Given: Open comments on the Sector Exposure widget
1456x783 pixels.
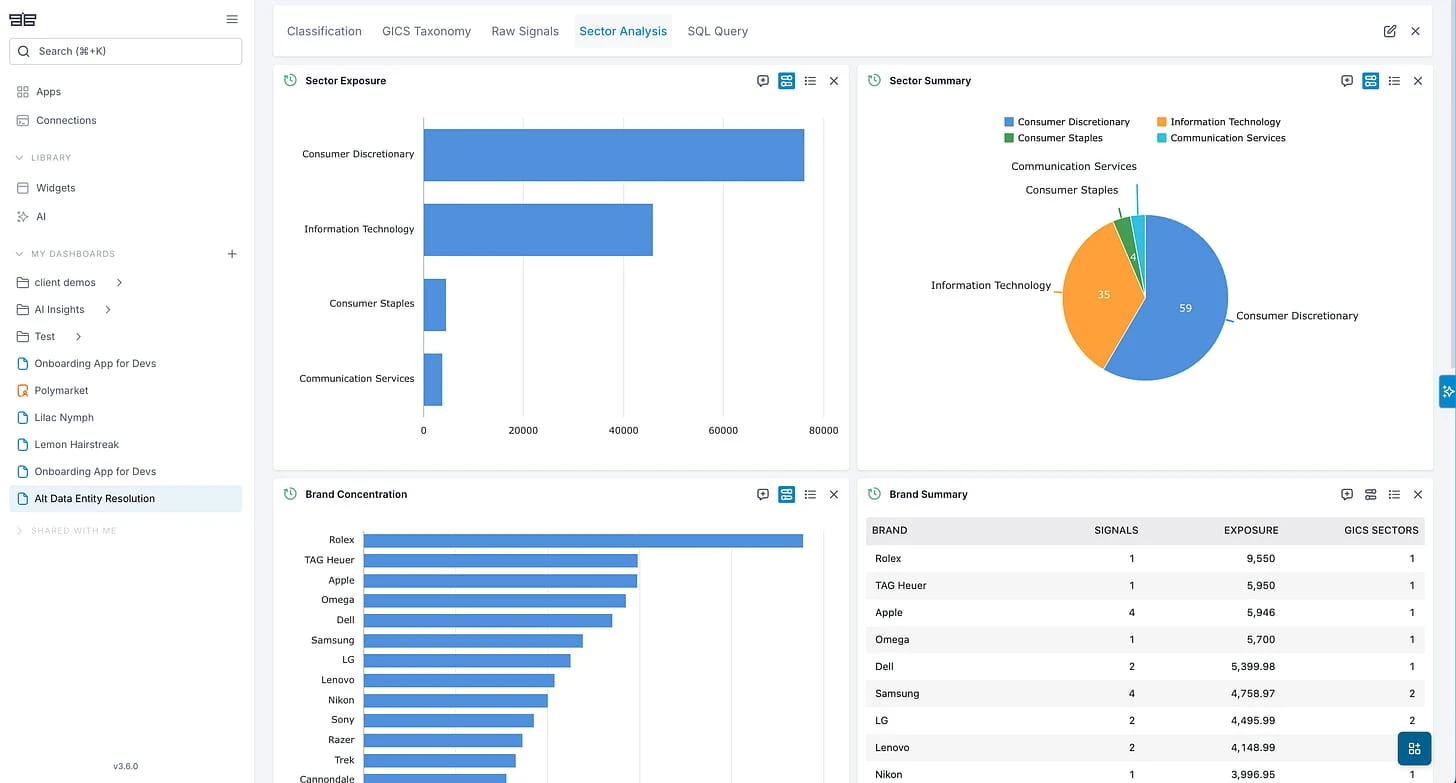Looking at the screenshot, I should (762, 81).
